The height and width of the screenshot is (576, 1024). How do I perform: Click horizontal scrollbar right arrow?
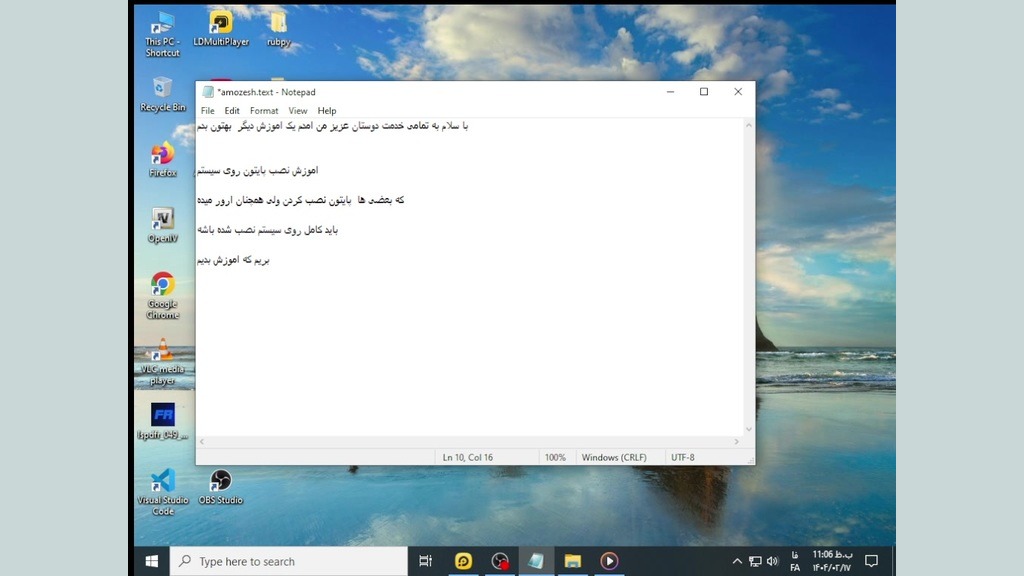tap(737, 442)
